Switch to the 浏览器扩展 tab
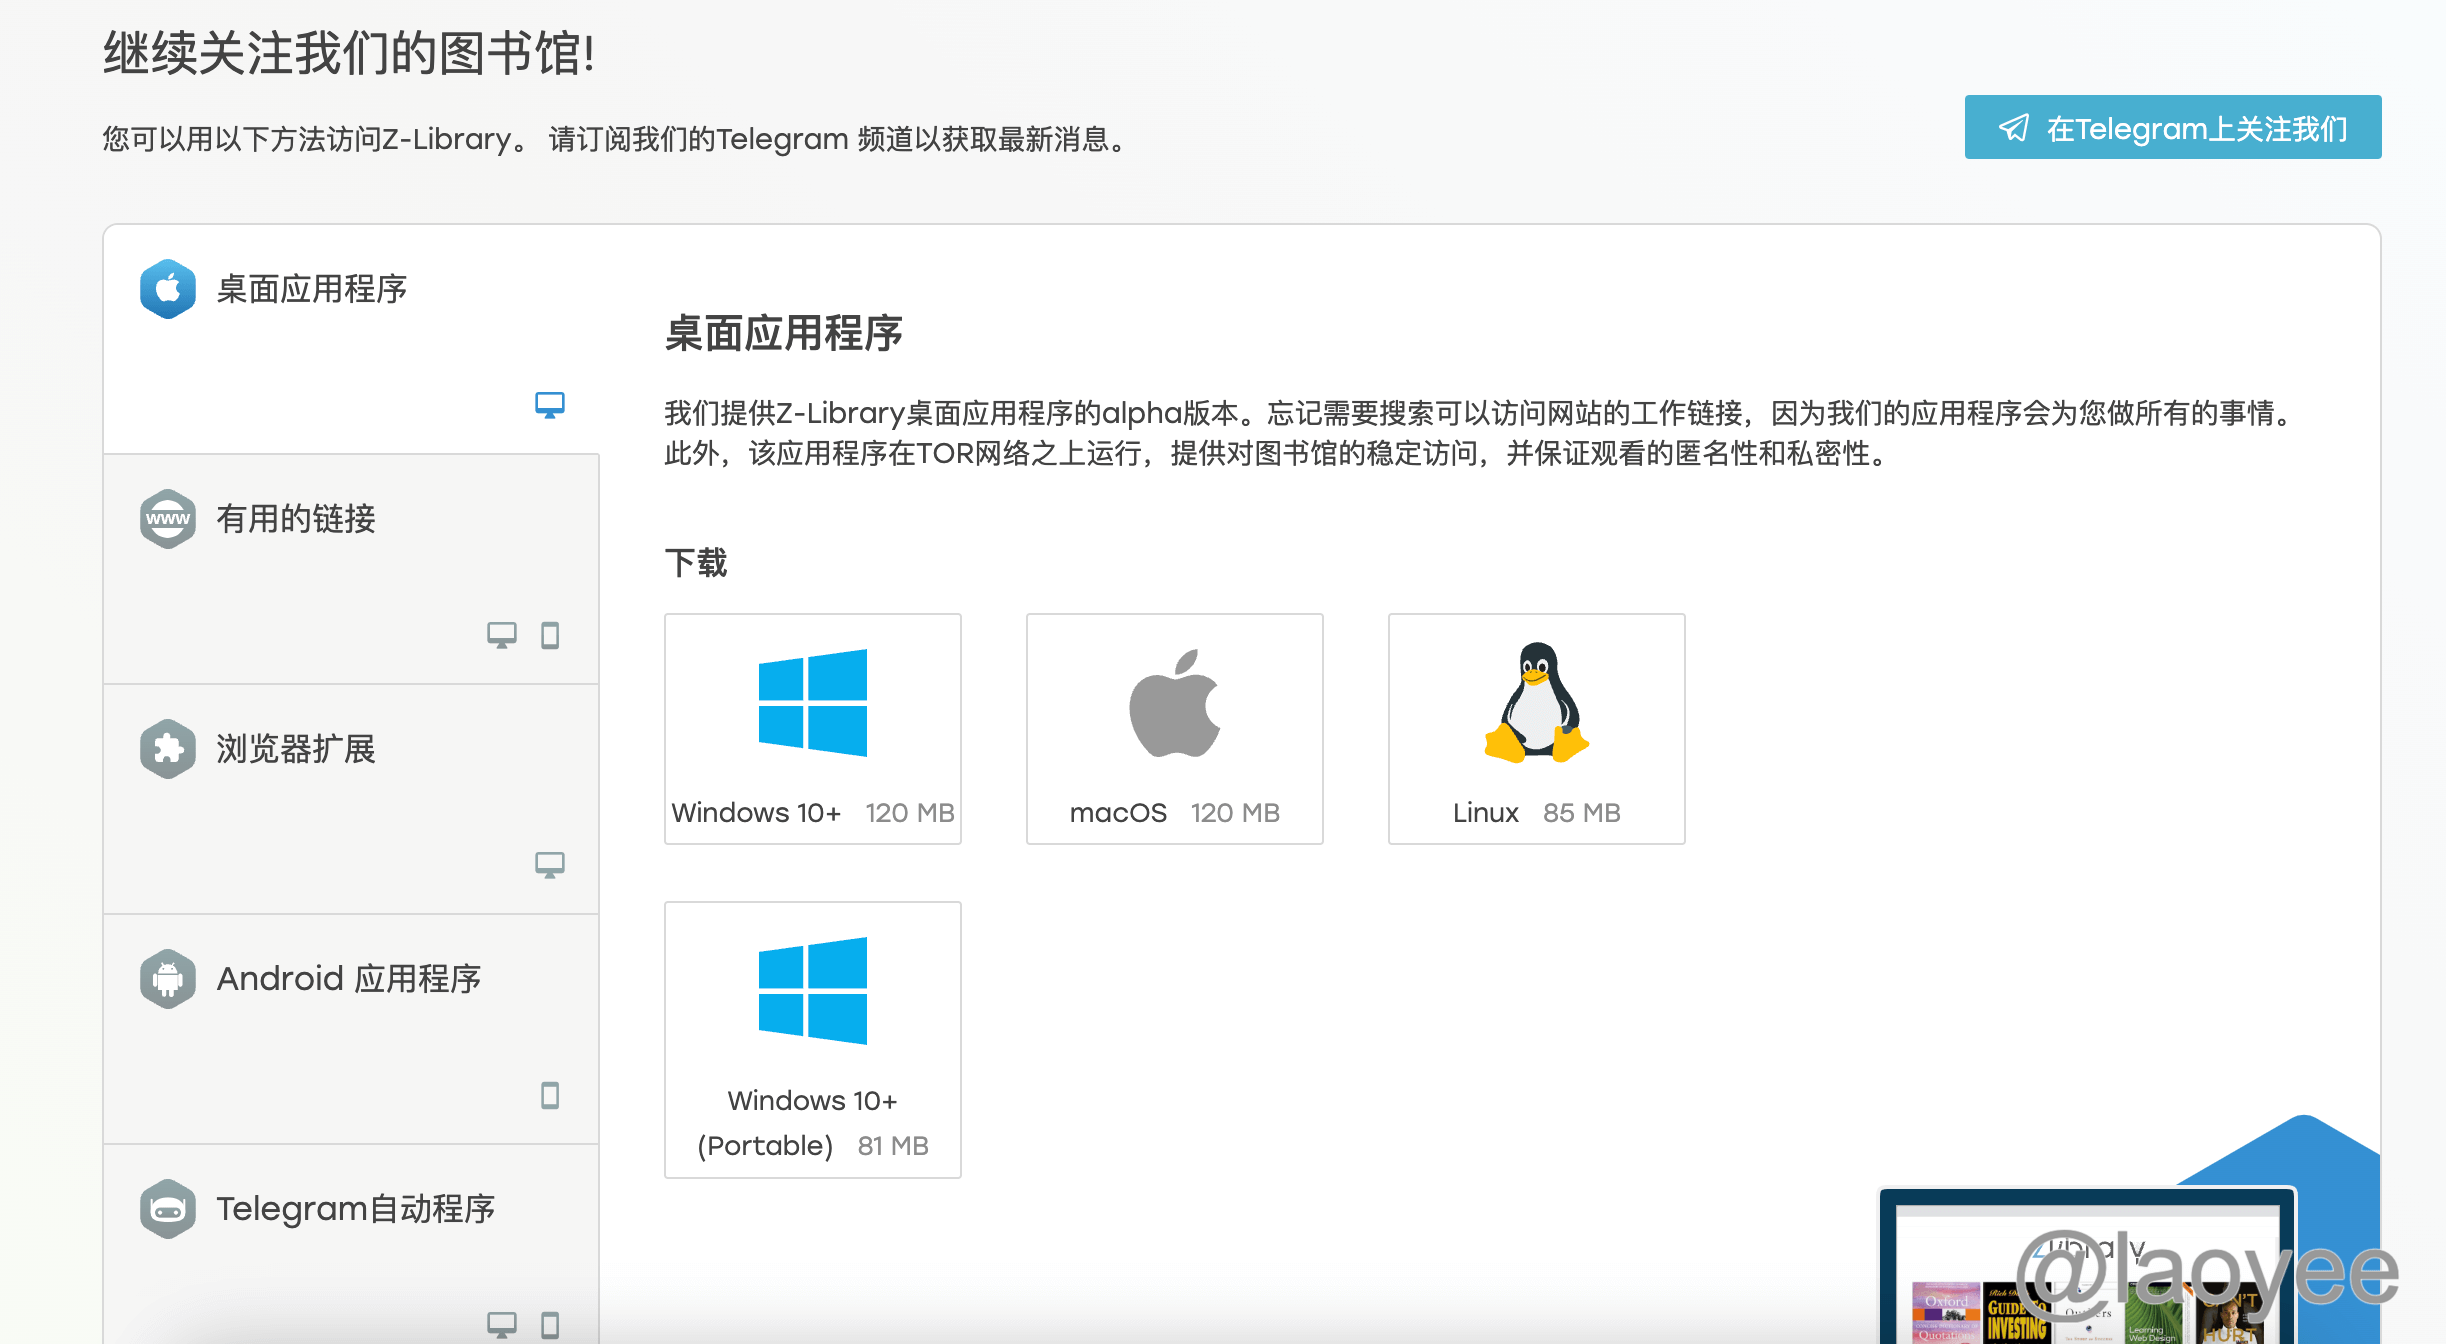 296,749
